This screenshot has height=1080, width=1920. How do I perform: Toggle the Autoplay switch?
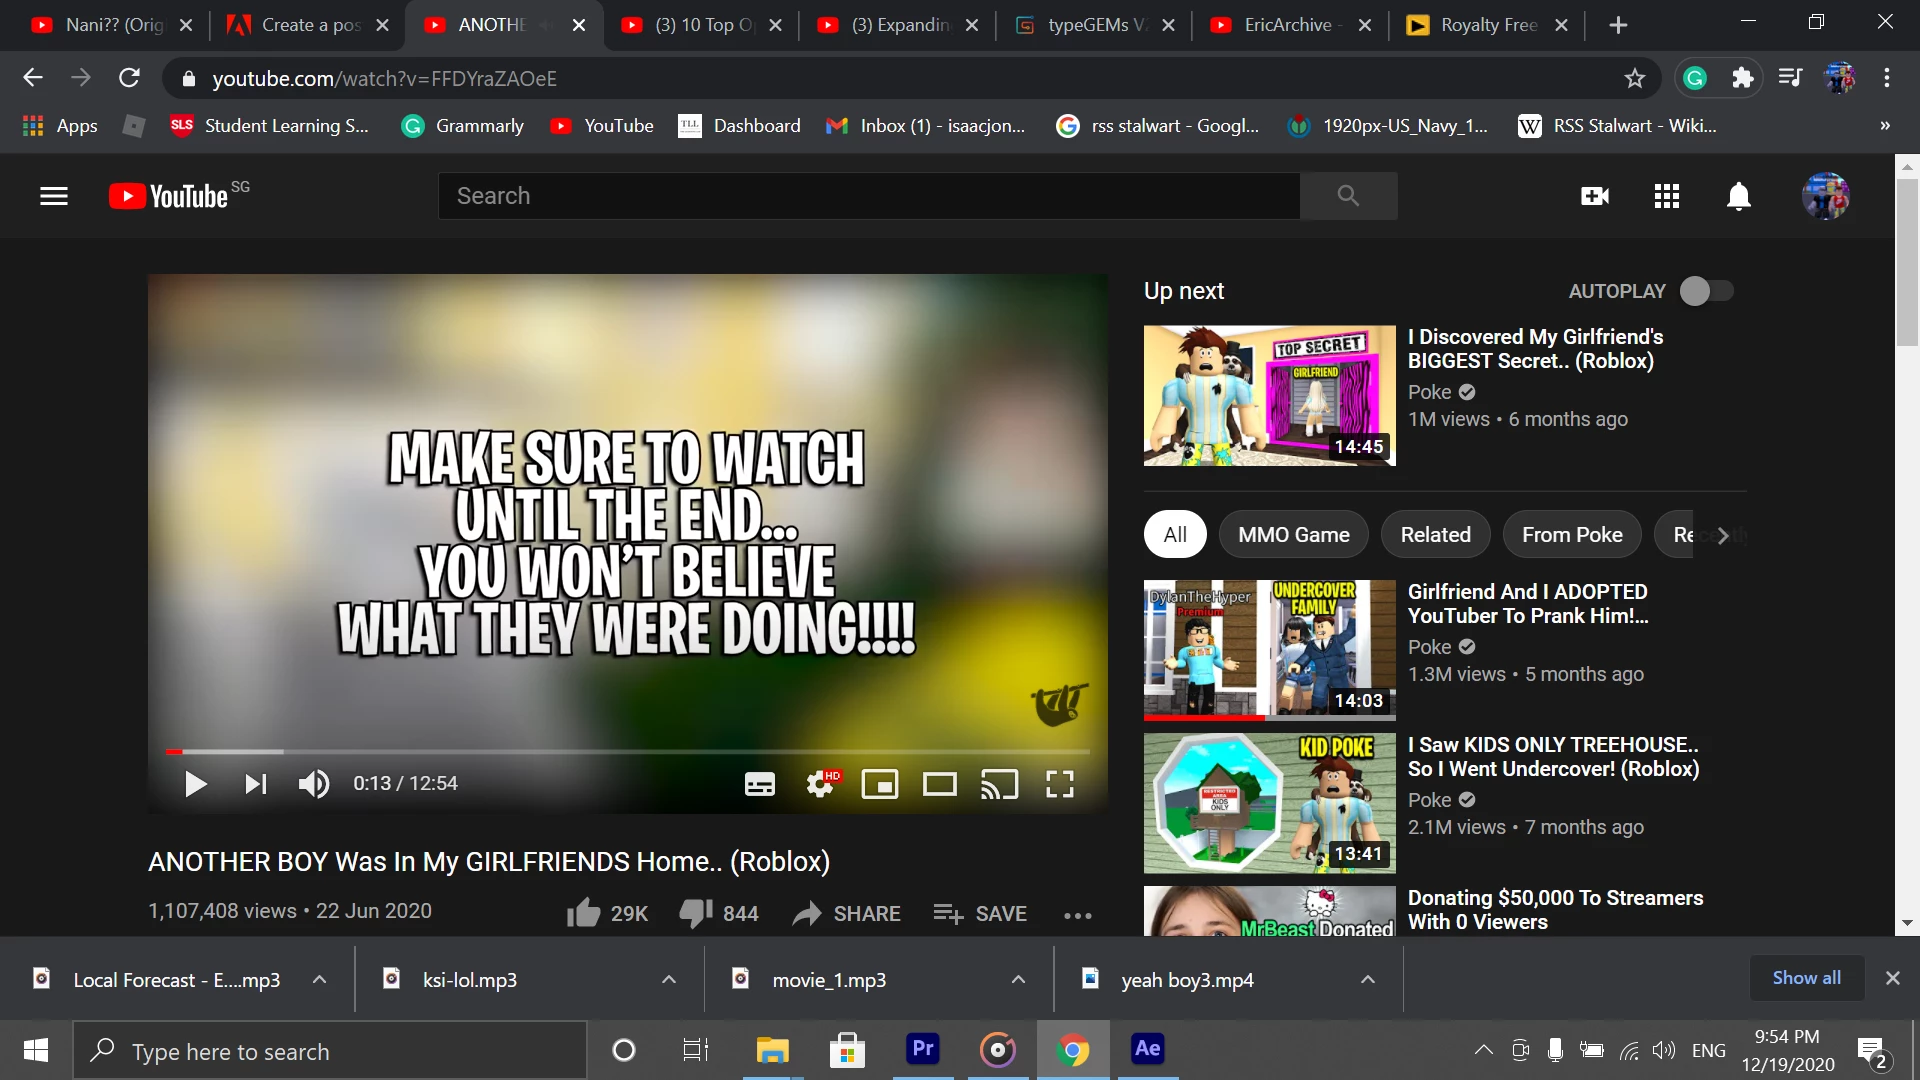click(1706, 291)
